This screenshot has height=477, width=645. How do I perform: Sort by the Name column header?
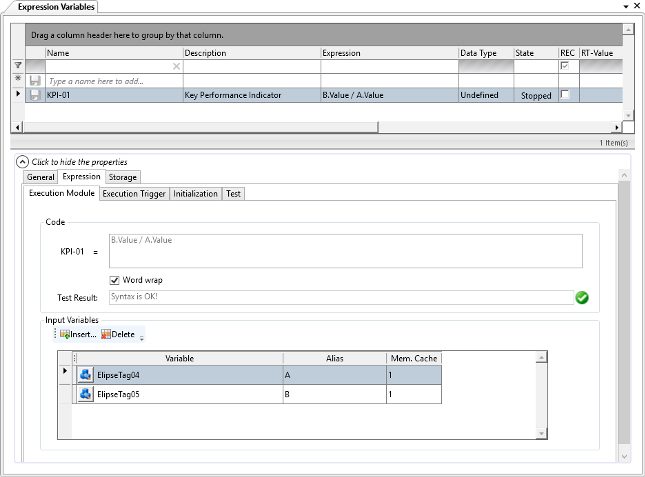coord(114,53)
